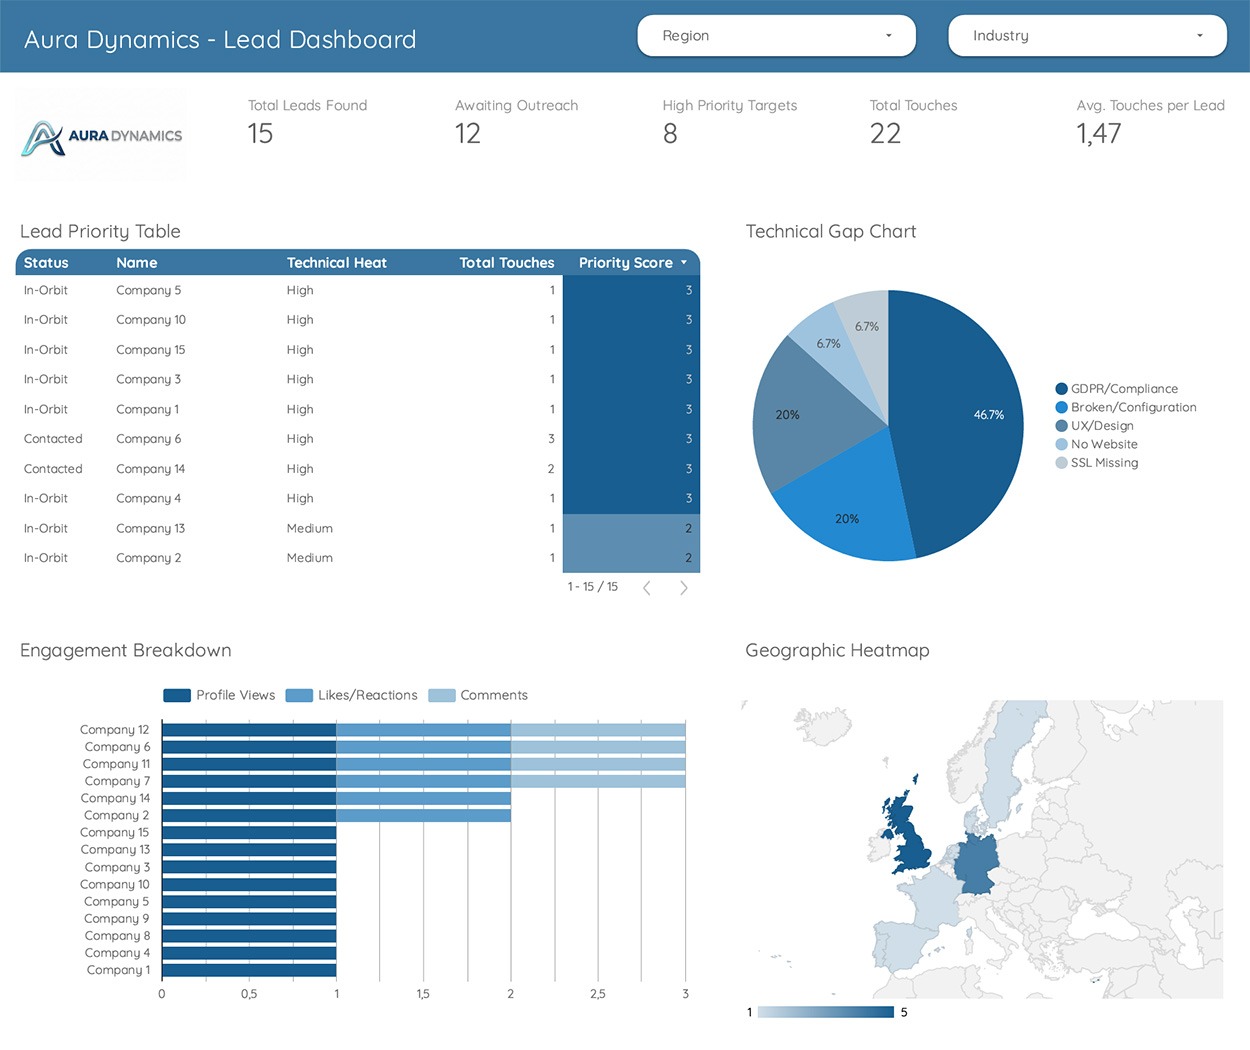Screen dimensions: 1250x1050
Task: Click GDPR/Compliance legend dot
Action: click(x=1061, y=389)
